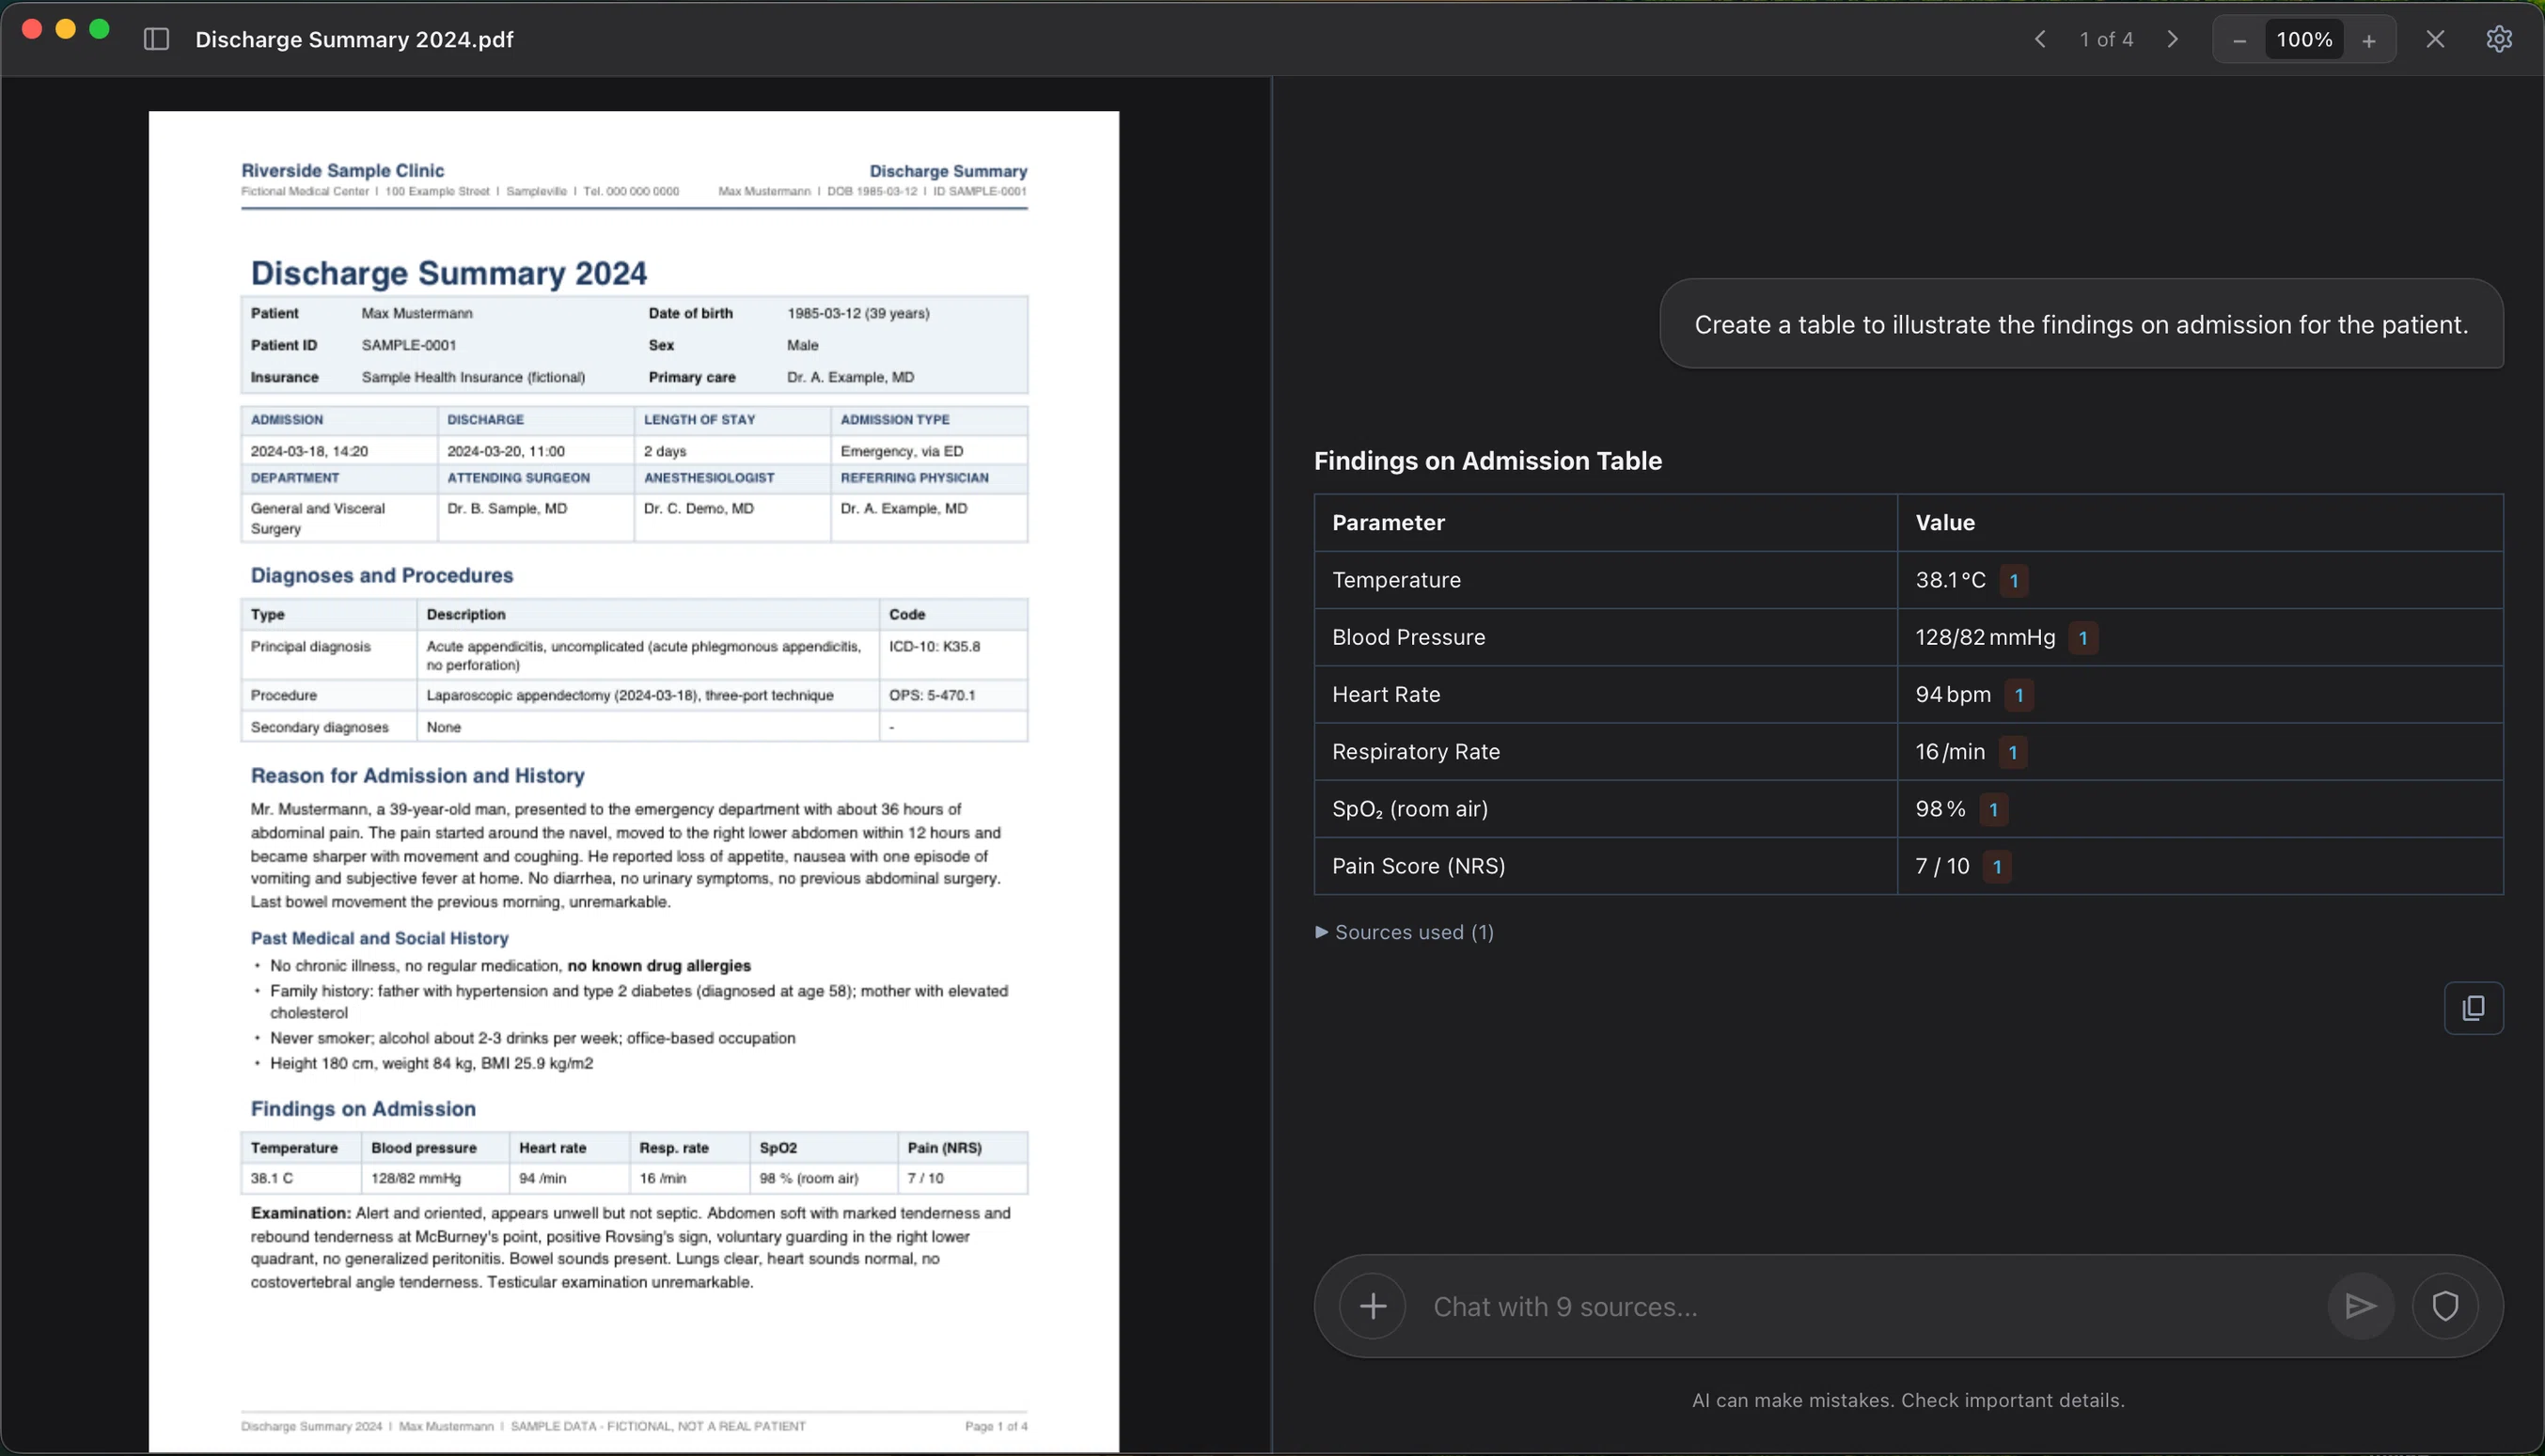Image resolution: width=2545 pixels, height=1456 pixels.
Task: Click 'AI can make mistakes' disclaimer text
Action: coord(1908,1400)
